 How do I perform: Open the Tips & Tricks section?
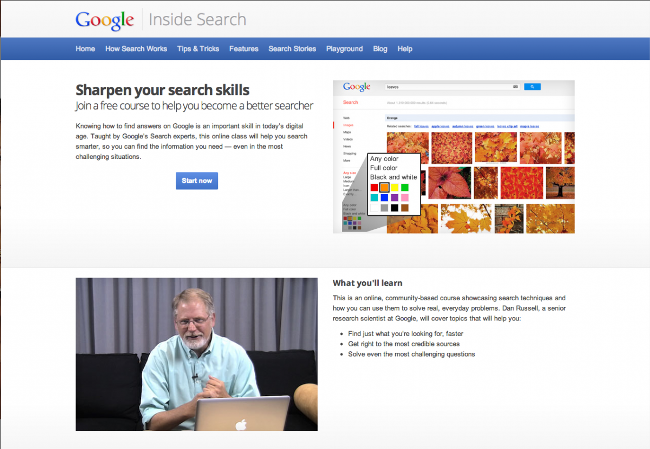click(198, 49)
